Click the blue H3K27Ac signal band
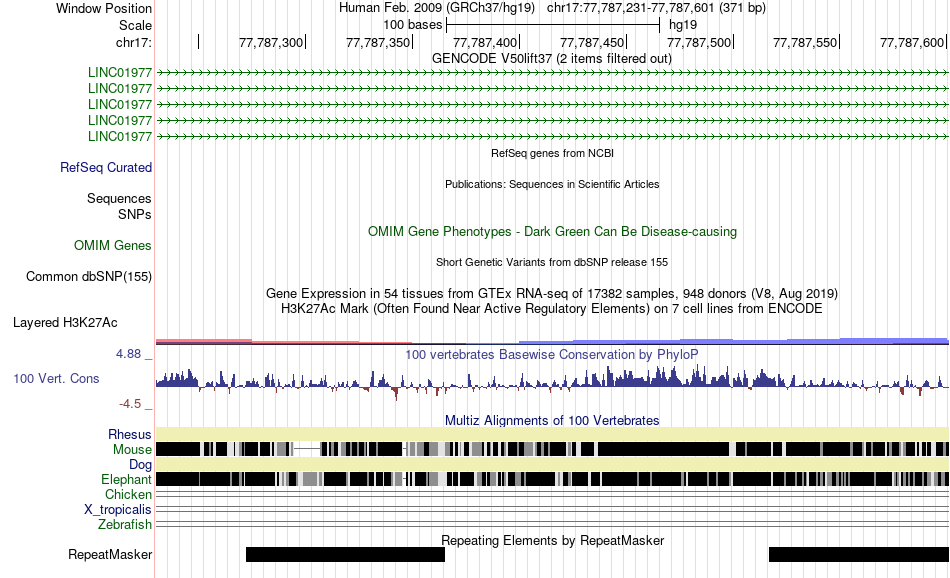Viewport: 950px width, 578px height. click(x=733, y=341)
